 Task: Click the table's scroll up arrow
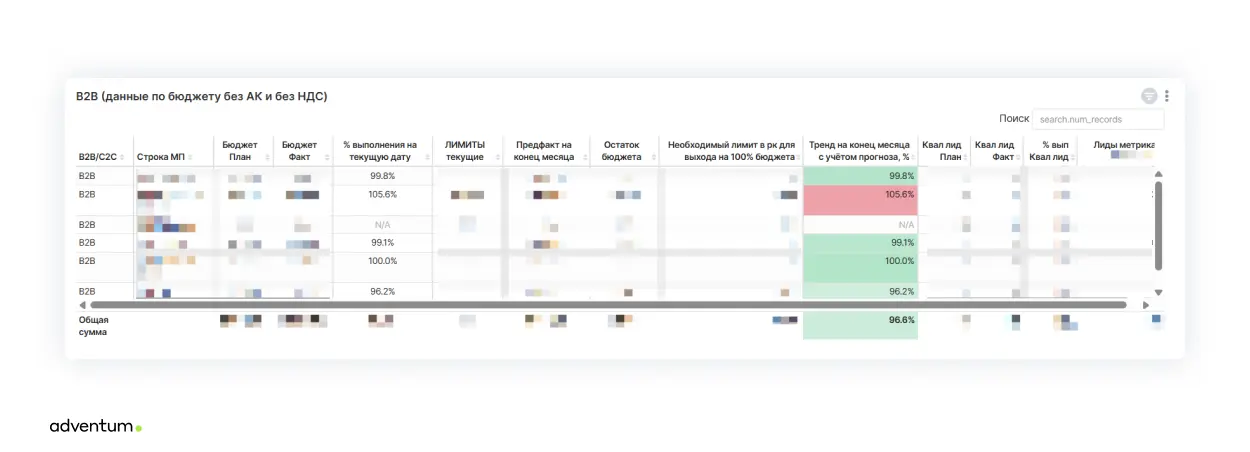1159,174
